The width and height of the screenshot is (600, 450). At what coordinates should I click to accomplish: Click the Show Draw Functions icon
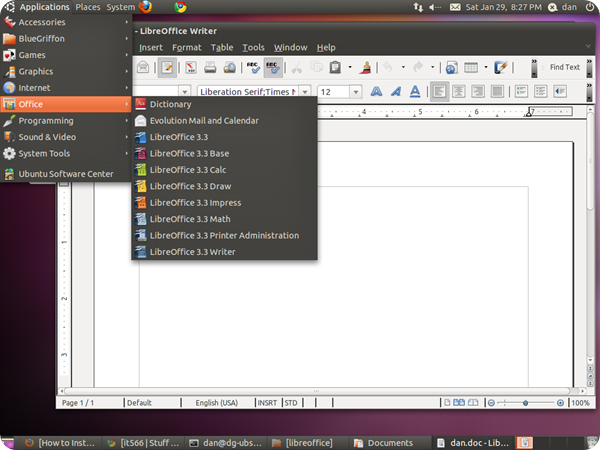click(x=501, y=67)
